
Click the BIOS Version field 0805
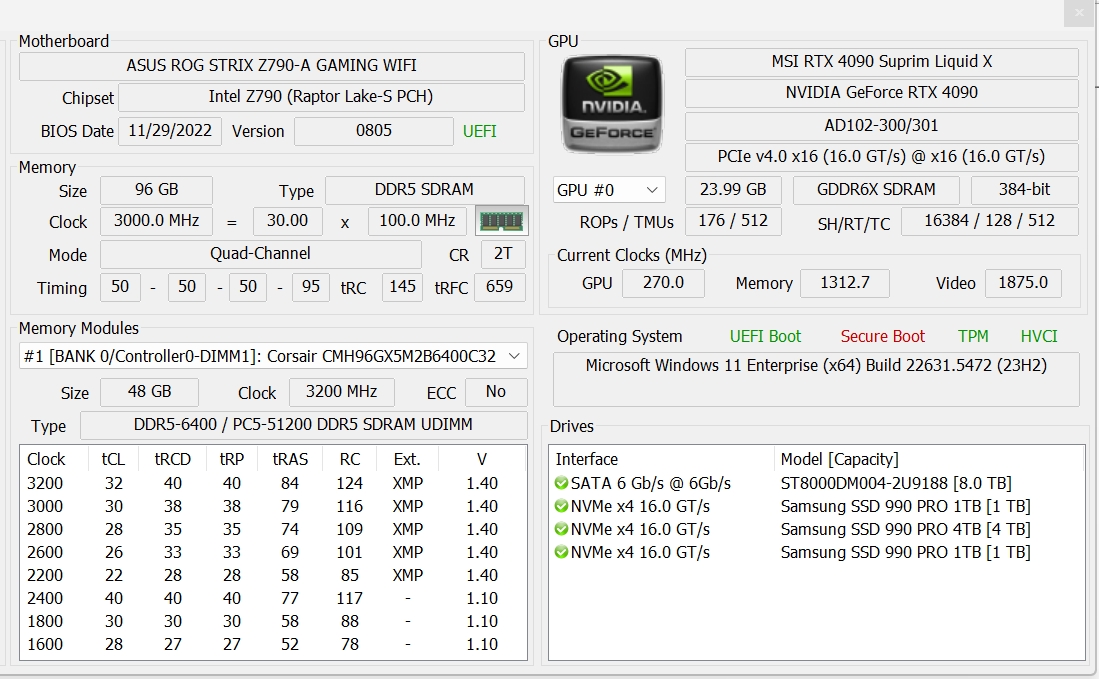click(374, 131)
